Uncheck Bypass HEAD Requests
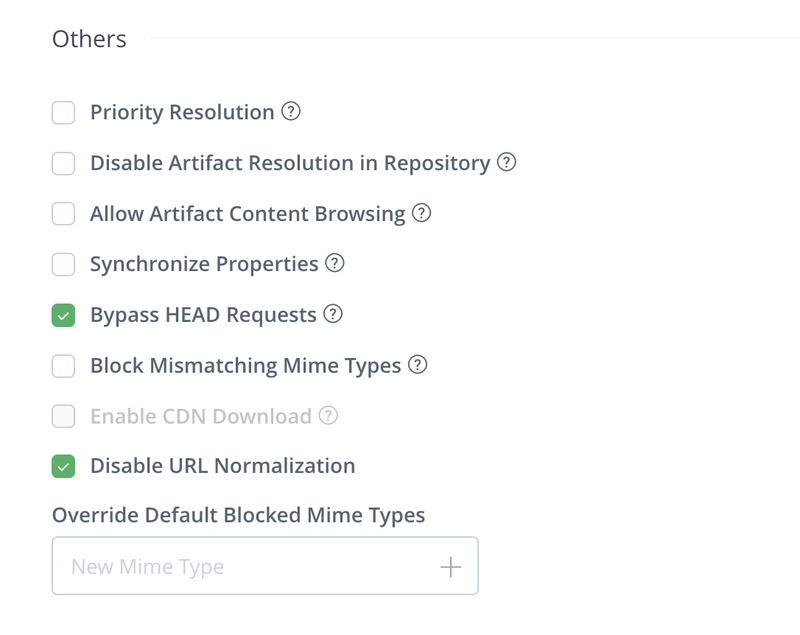The height and width of the screenshot is (635, 800). coord(64,316)
